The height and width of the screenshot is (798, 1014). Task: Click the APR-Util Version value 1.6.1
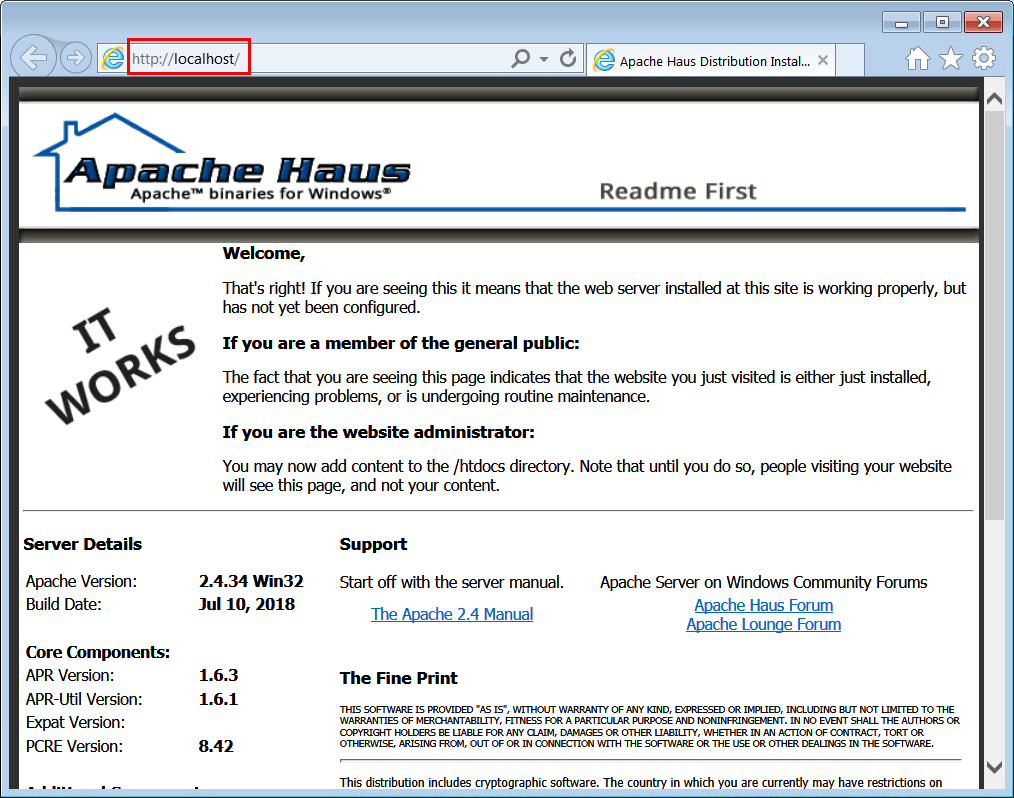(x=218, y=699)
